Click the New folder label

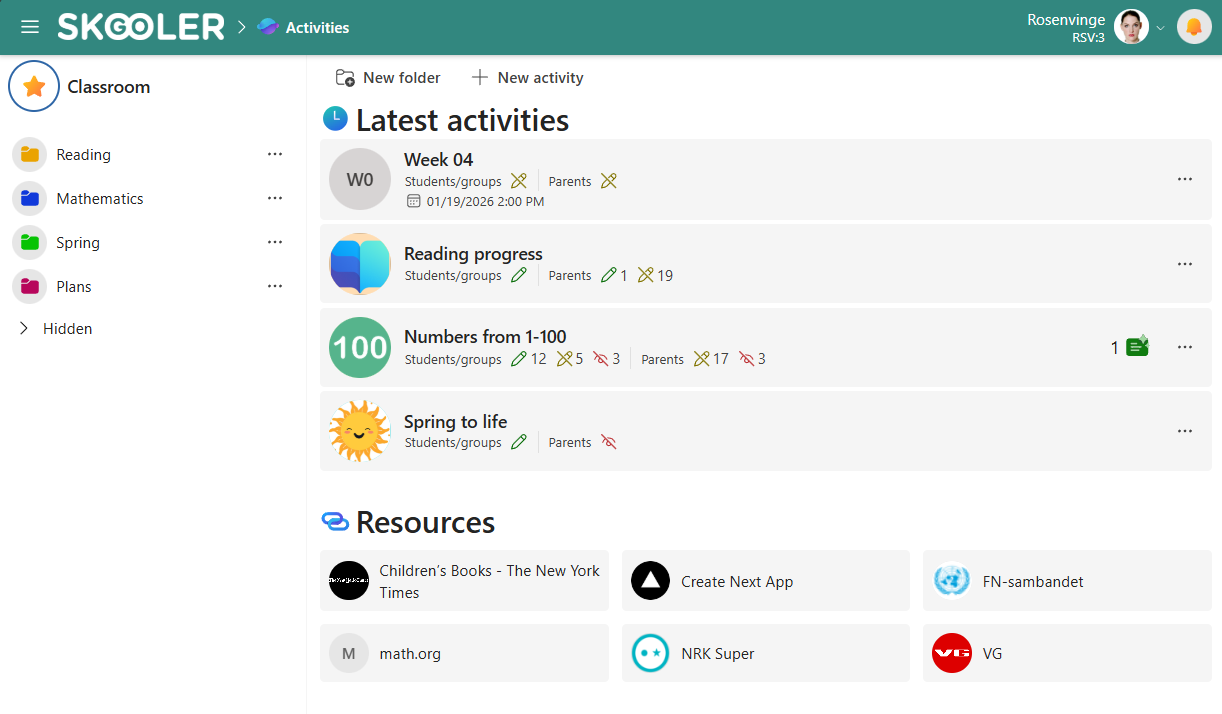[x=401, y=78]
